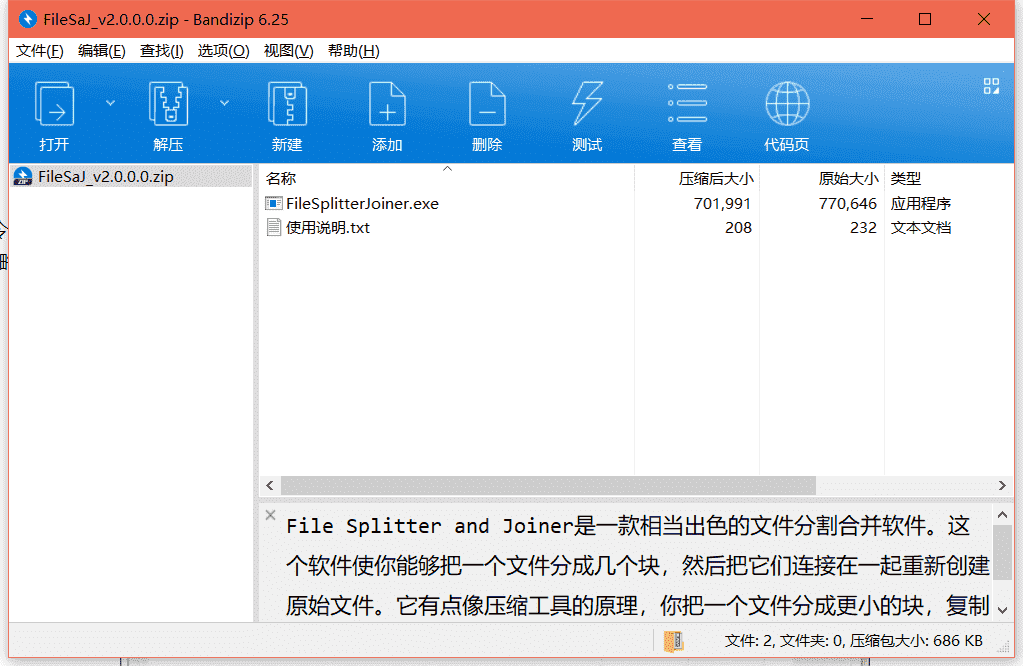Click the compressed size 208 cell

[738, 228]
